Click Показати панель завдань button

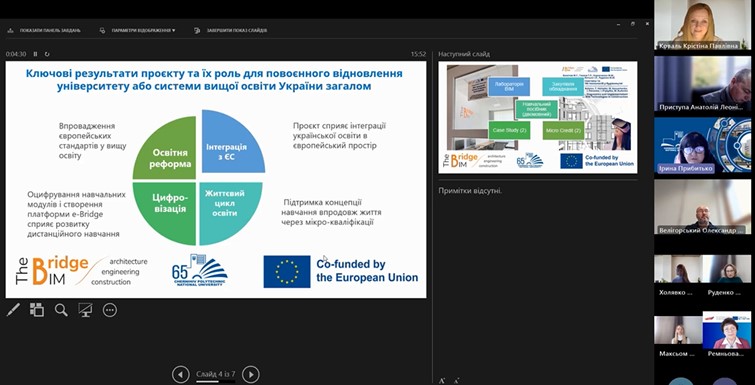point(44,30)
